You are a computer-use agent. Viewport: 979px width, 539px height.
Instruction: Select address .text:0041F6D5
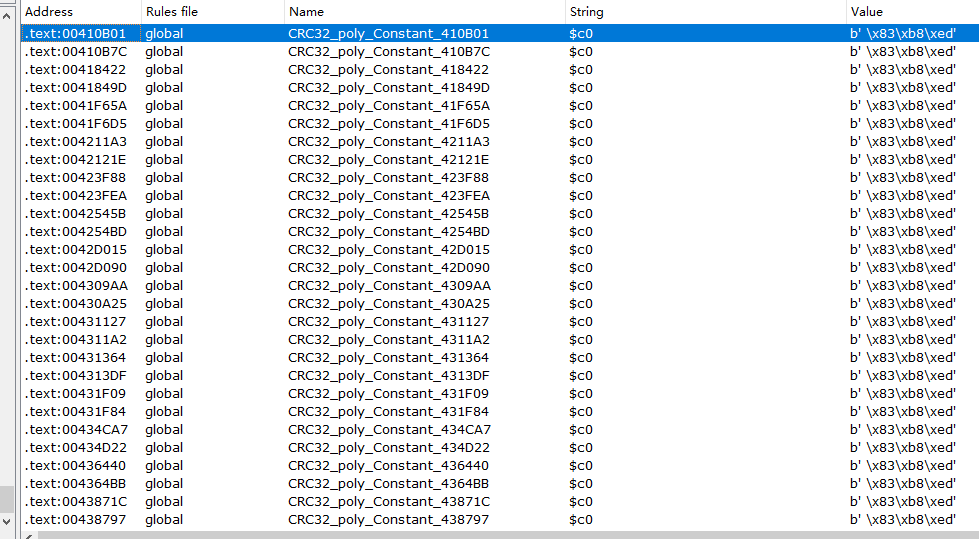coord(76,124)
